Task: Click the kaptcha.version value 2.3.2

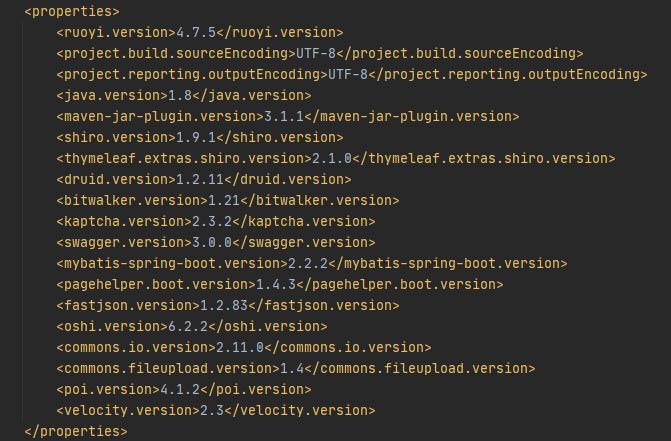Action: pos(212,221)
